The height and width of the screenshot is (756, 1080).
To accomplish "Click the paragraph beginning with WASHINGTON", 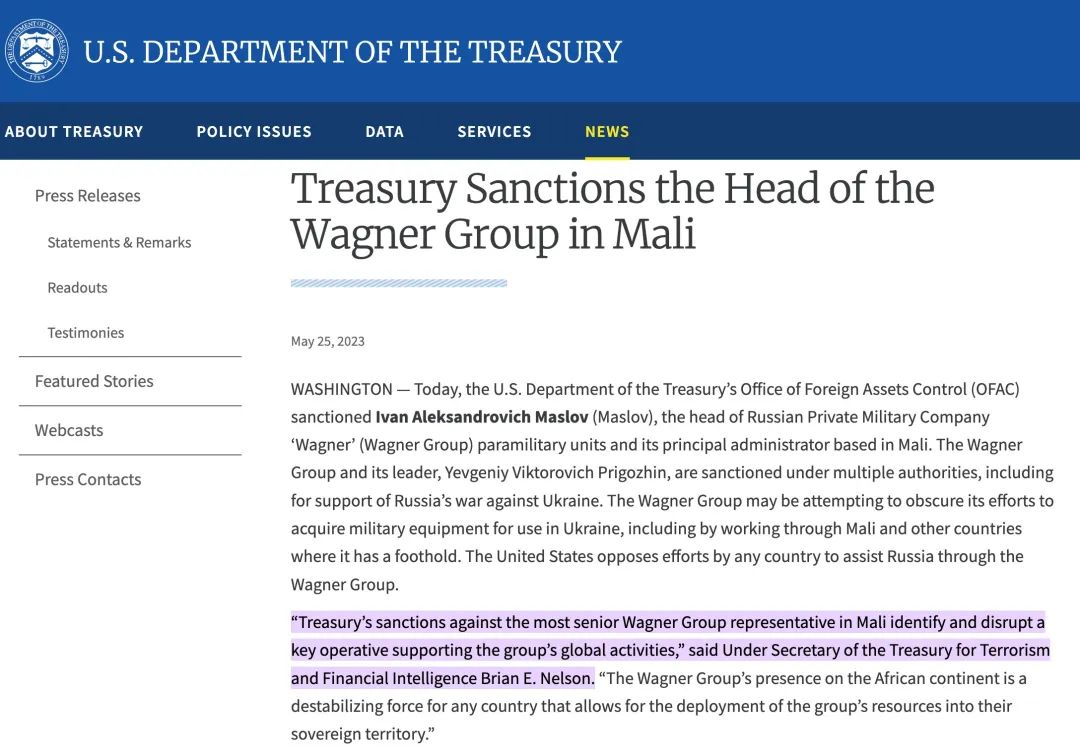I will (x=672, y=487).
